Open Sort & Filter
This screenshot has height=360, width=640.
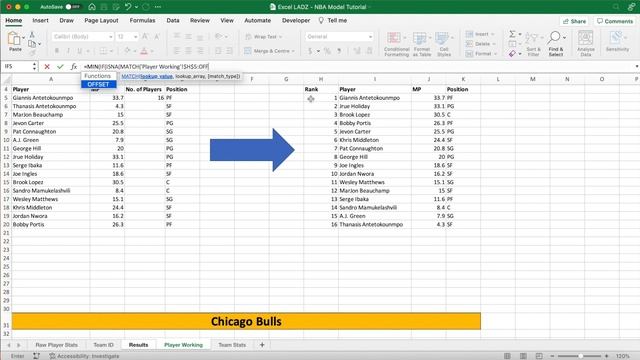[533, 44]
